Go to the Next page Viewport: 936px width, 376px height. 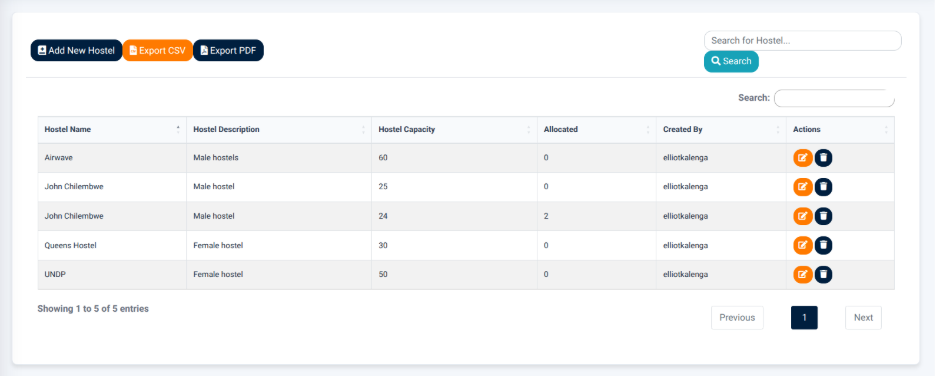pos(863,318)
